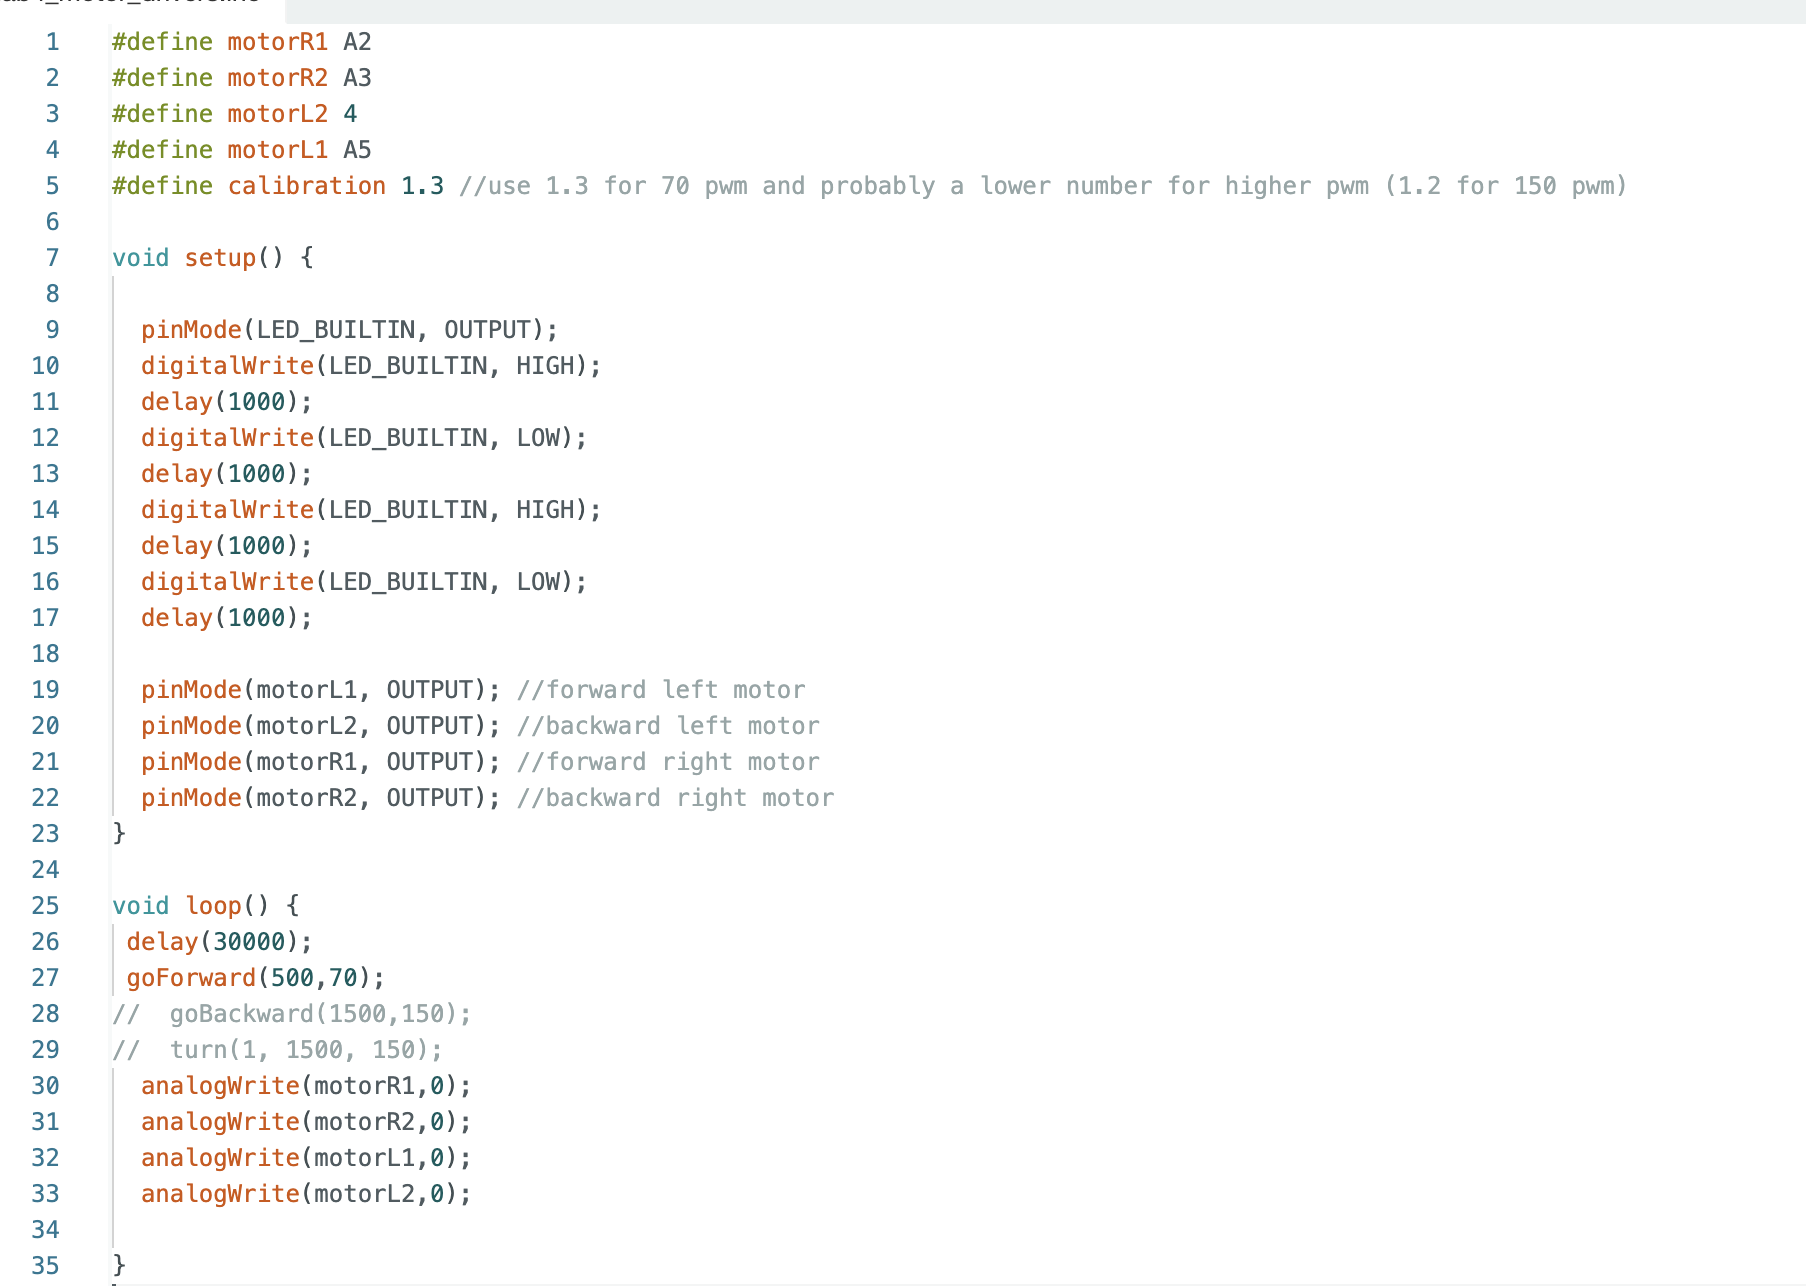1806x1286 pixels.
Task: Click the '//backward right motor' comment
Action: (x=675, y=798)
